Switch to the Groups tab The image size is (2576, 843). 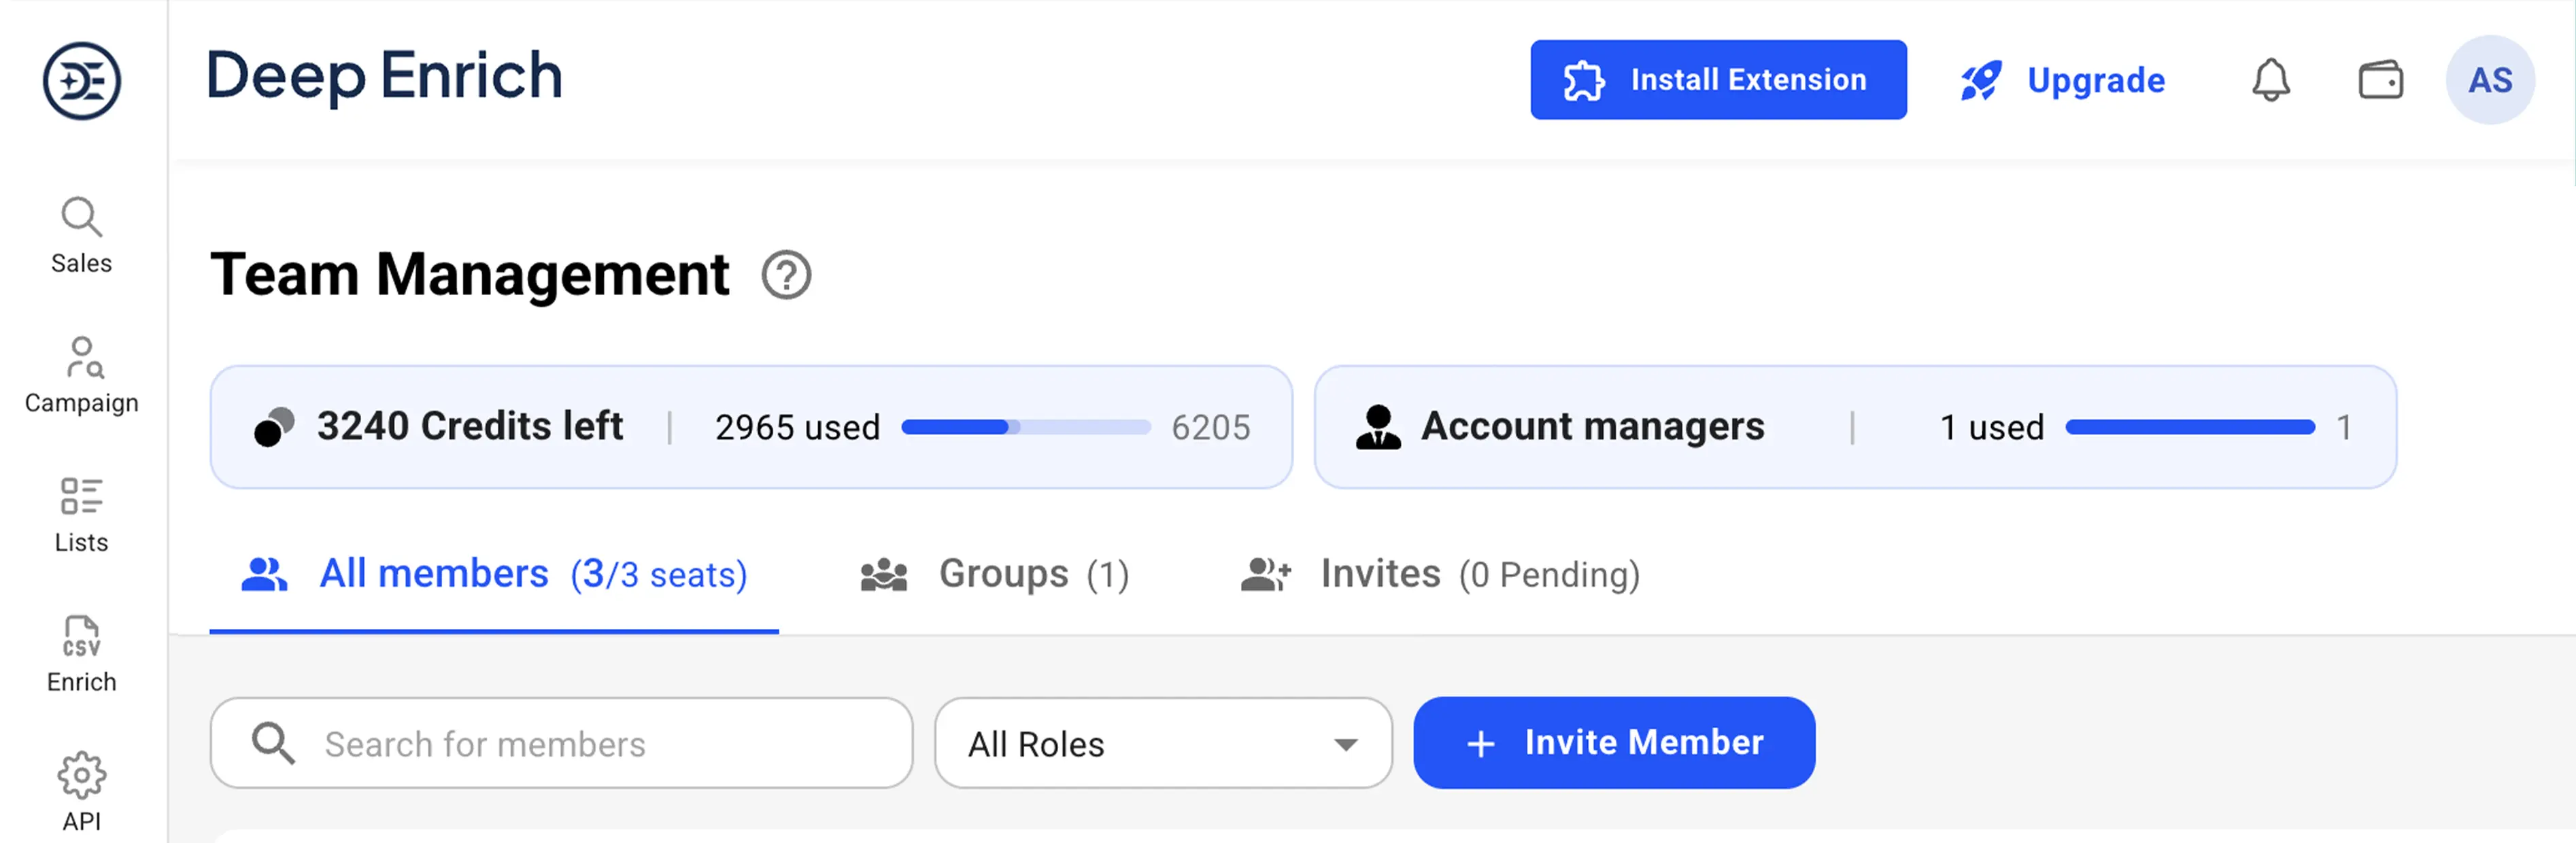995,575
